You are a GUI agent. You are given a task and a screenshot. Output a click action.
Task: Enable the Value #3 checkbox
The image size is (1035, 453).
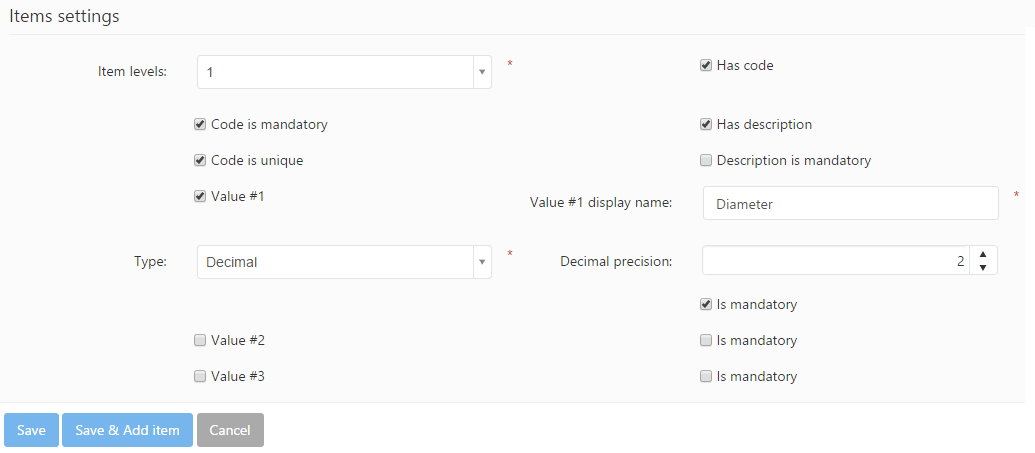tap(200, 377)
